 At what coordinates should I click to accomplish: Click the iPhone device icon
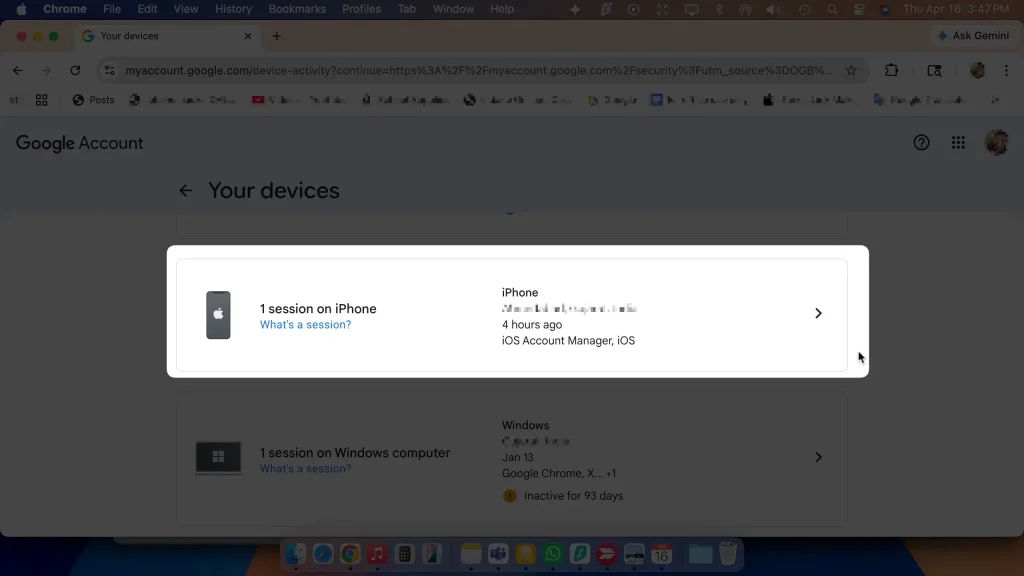[x=218, y=315]
